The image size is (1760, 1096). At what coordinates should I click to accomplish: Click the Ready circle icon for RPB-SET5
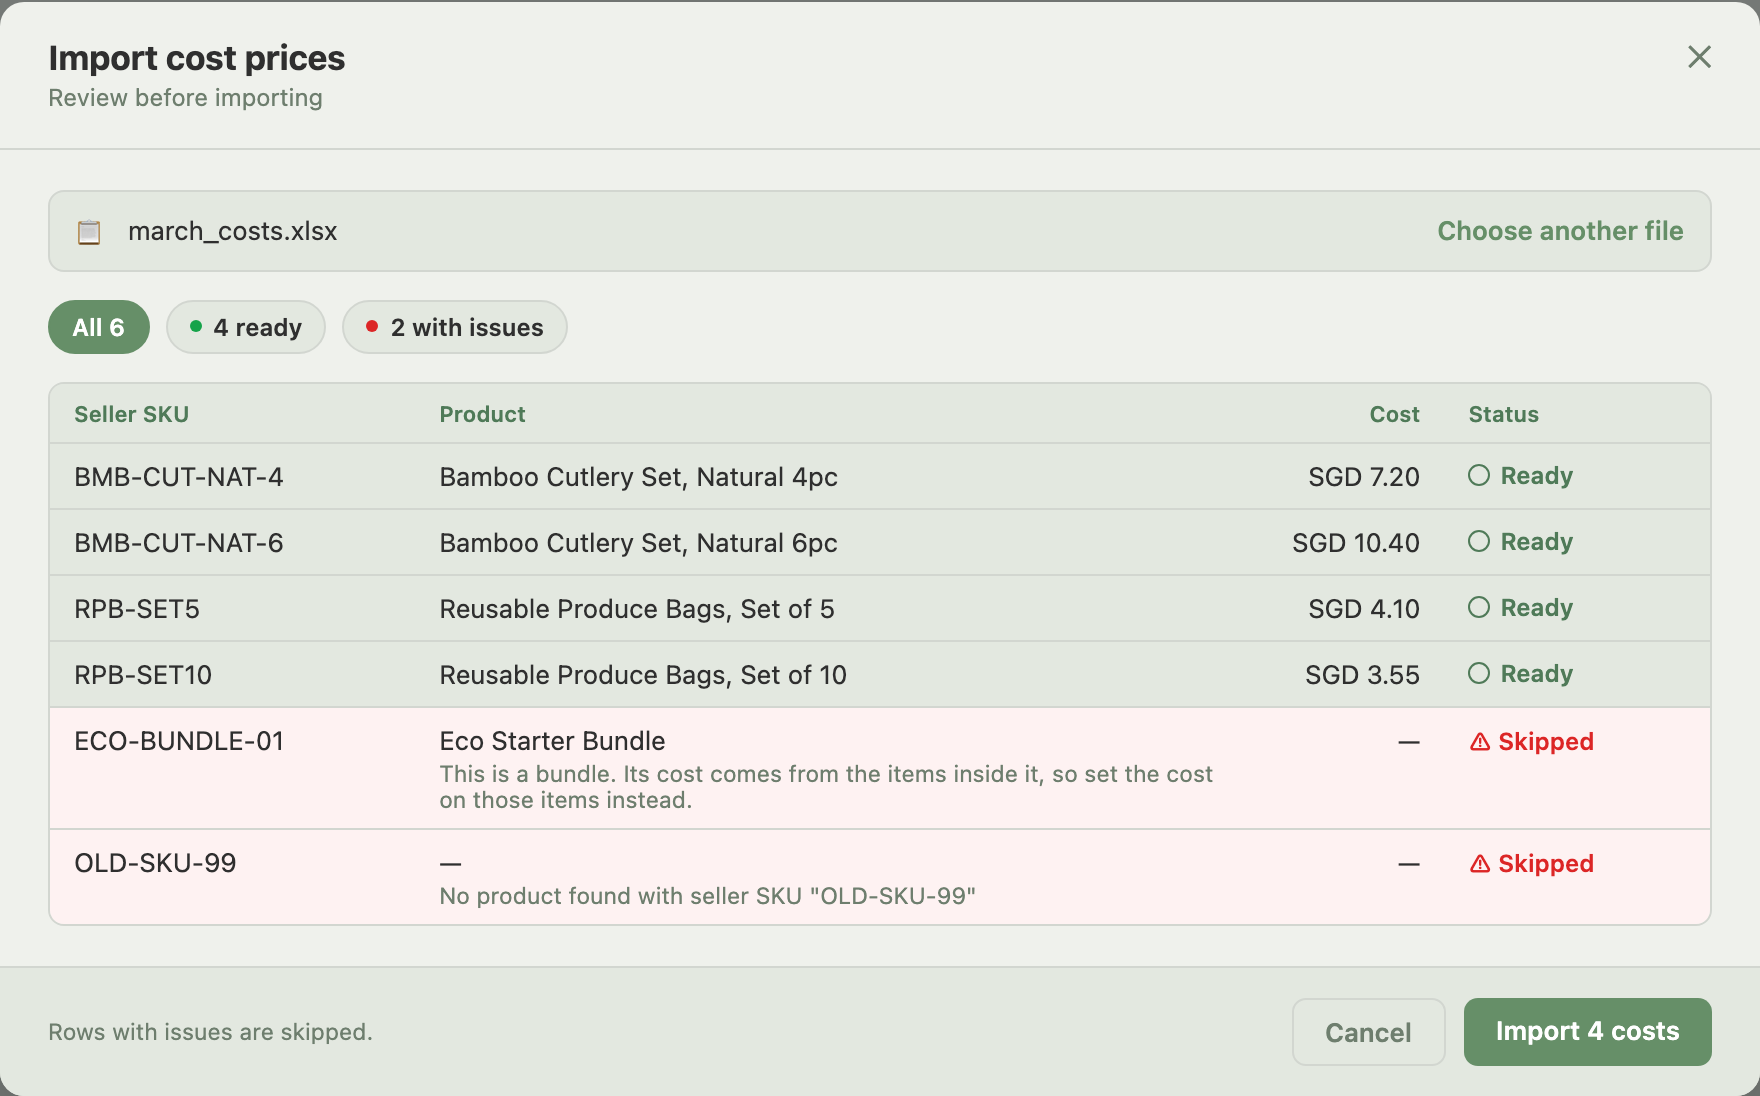(x=1479, y=607)
